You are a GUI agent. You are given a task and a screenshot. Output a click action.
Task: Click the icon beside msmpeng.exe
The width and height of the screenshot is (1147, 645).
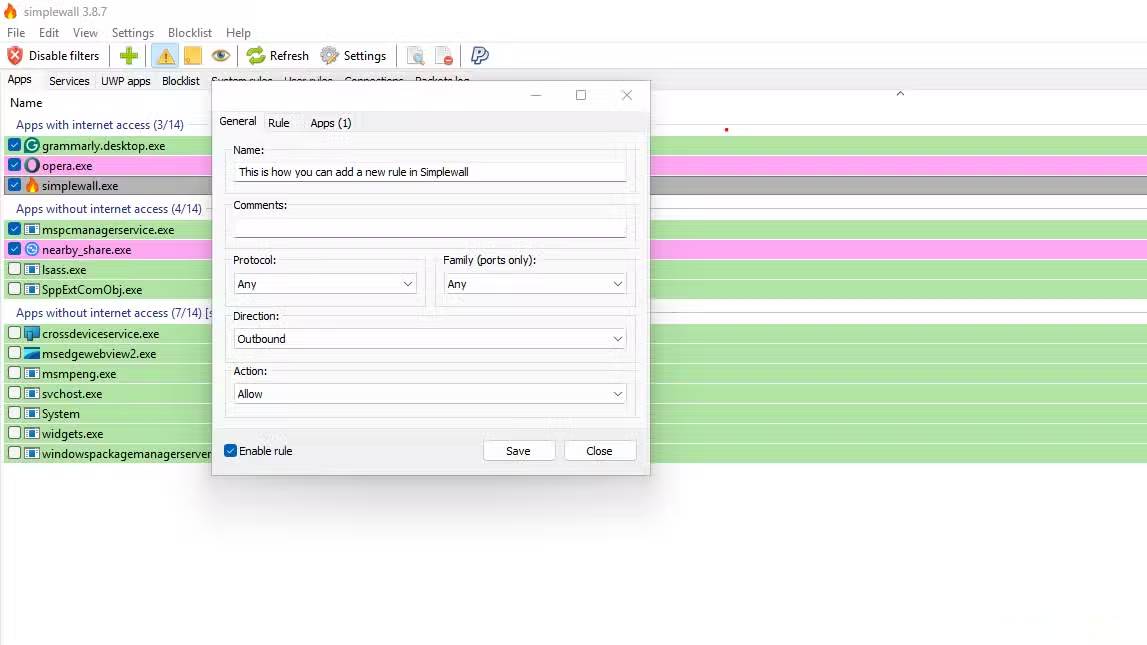pos(31,374)
